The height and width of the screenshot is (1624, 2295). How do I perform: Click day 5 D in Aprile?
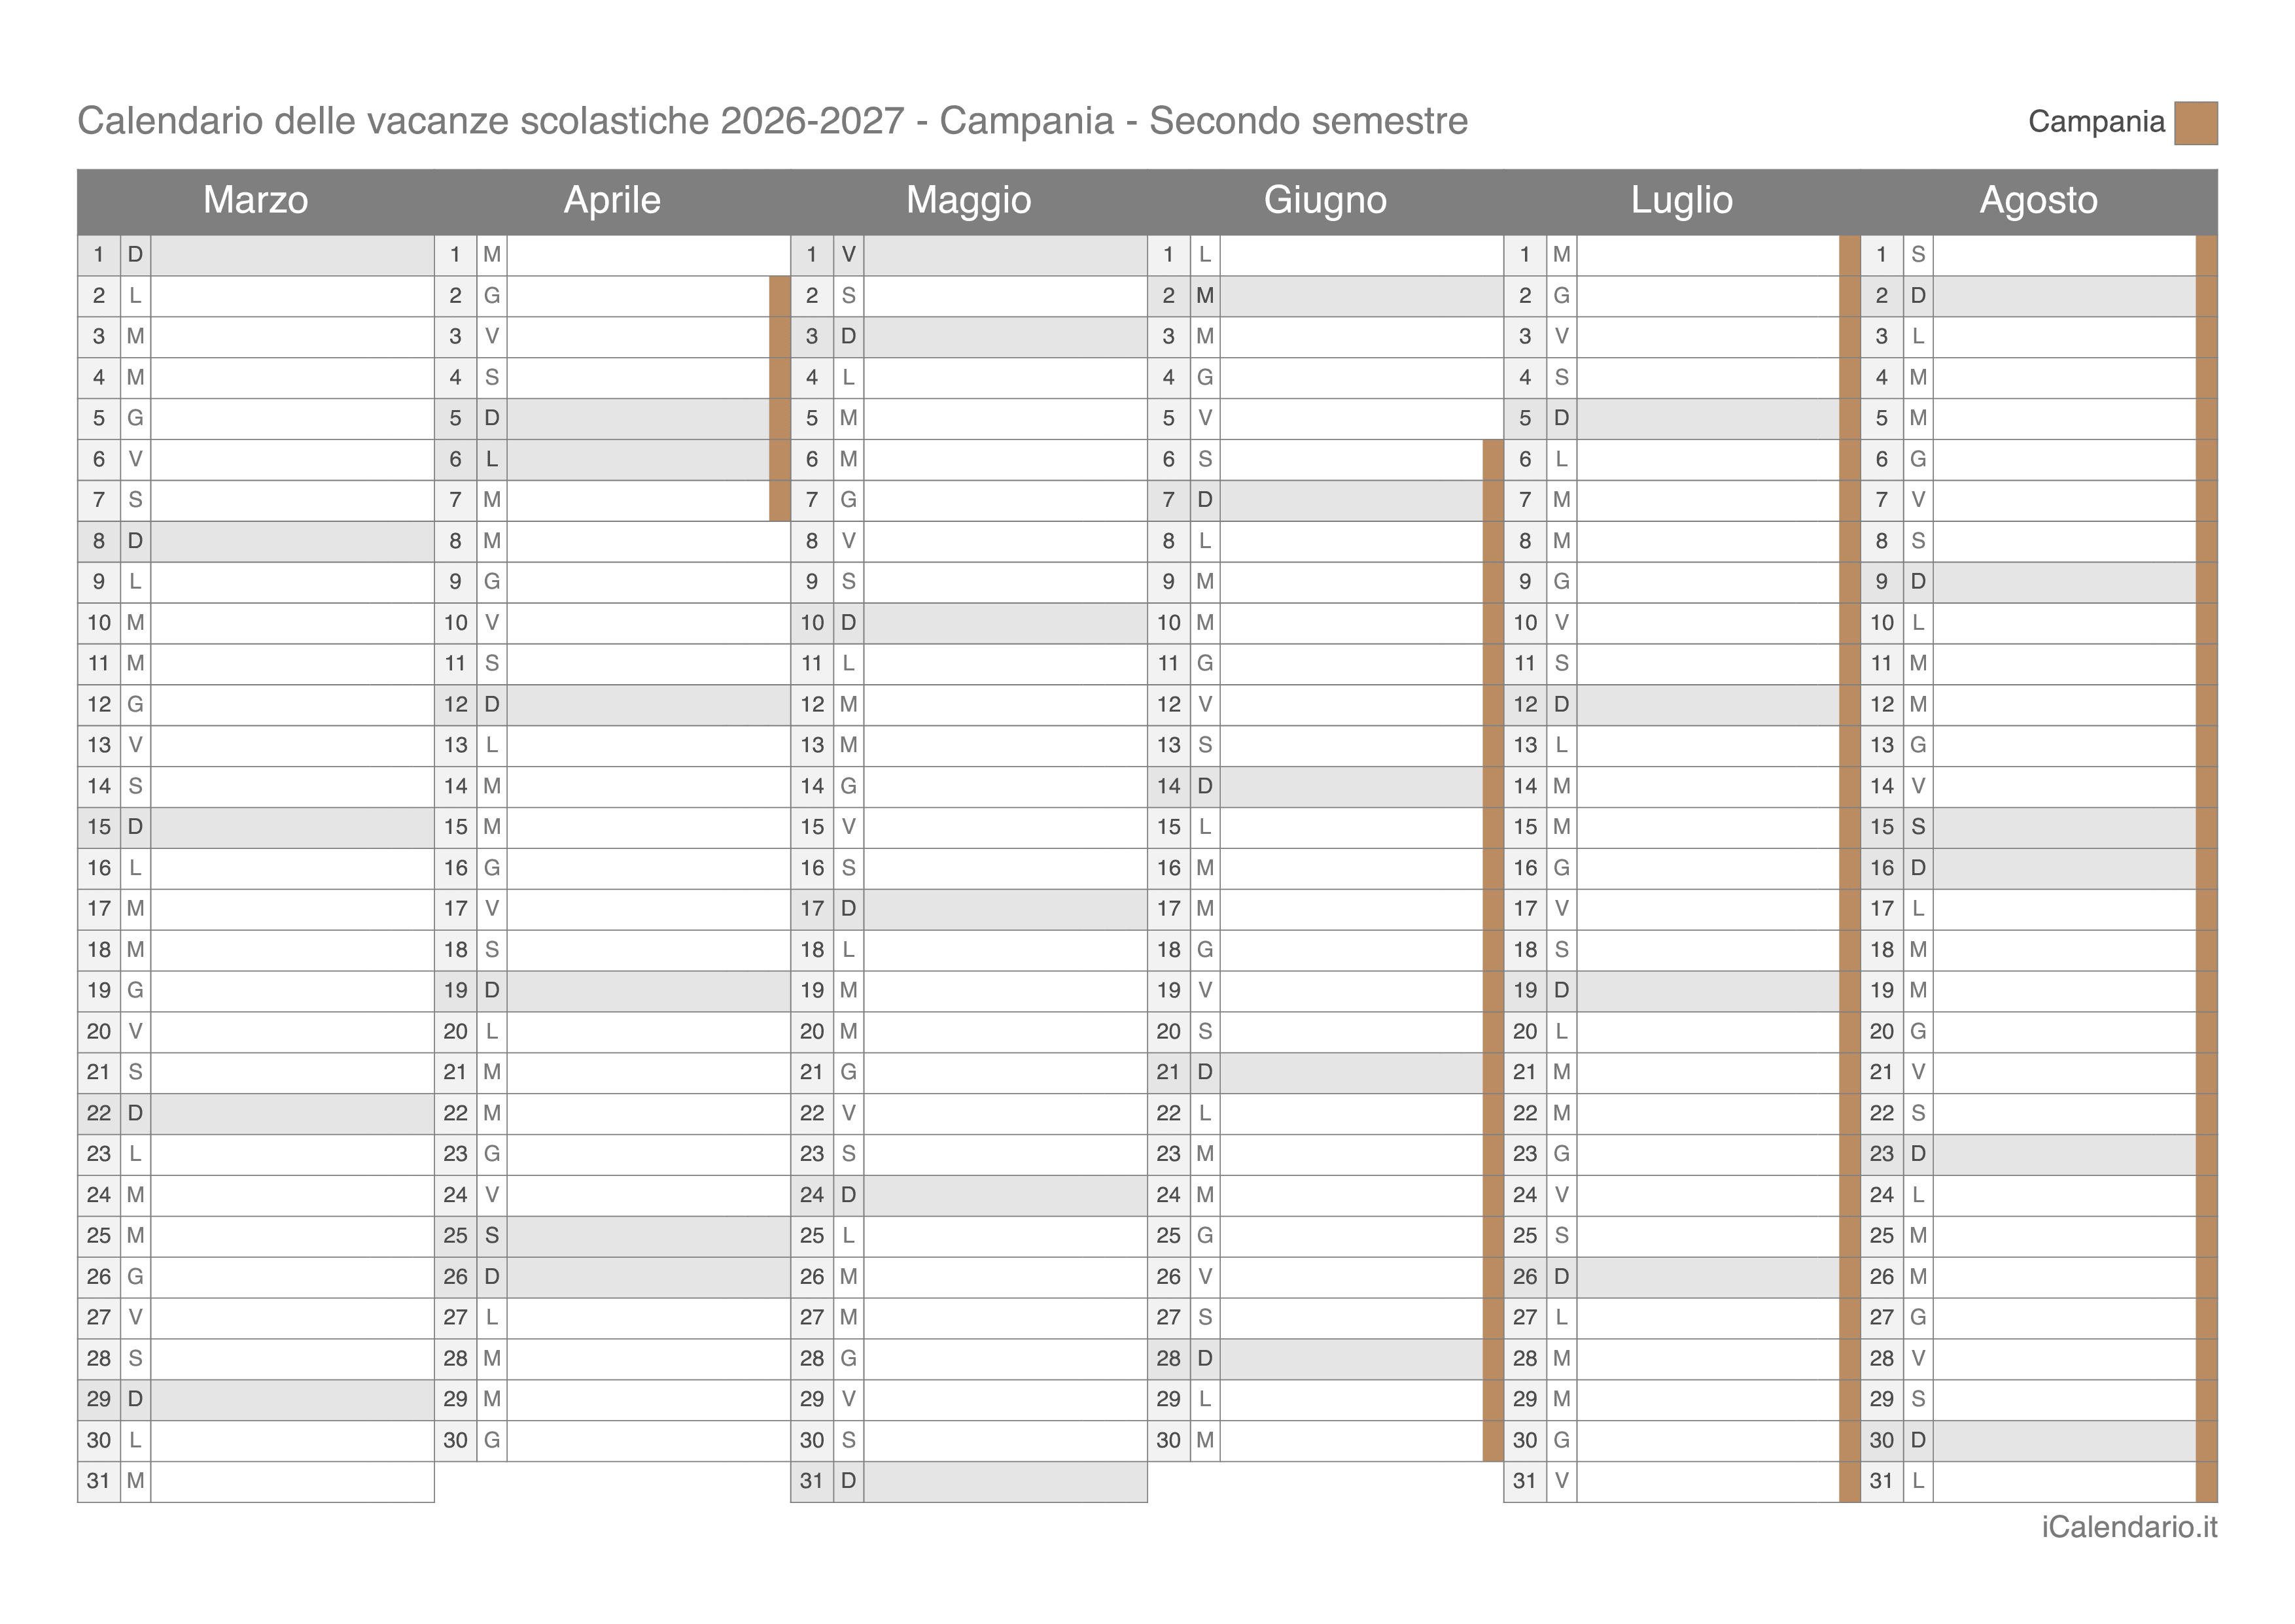tap(612, 419)
